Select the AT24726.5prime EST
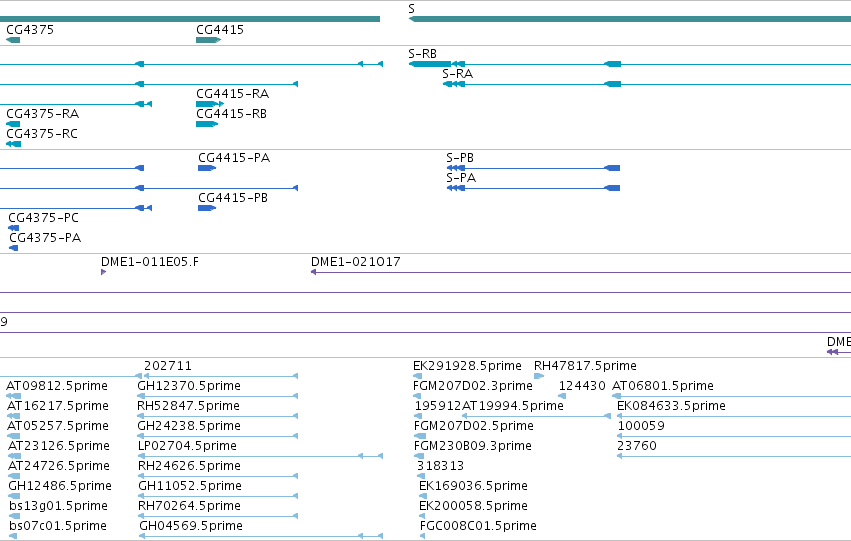Screen dimensions: 851x541 point(59,466)
